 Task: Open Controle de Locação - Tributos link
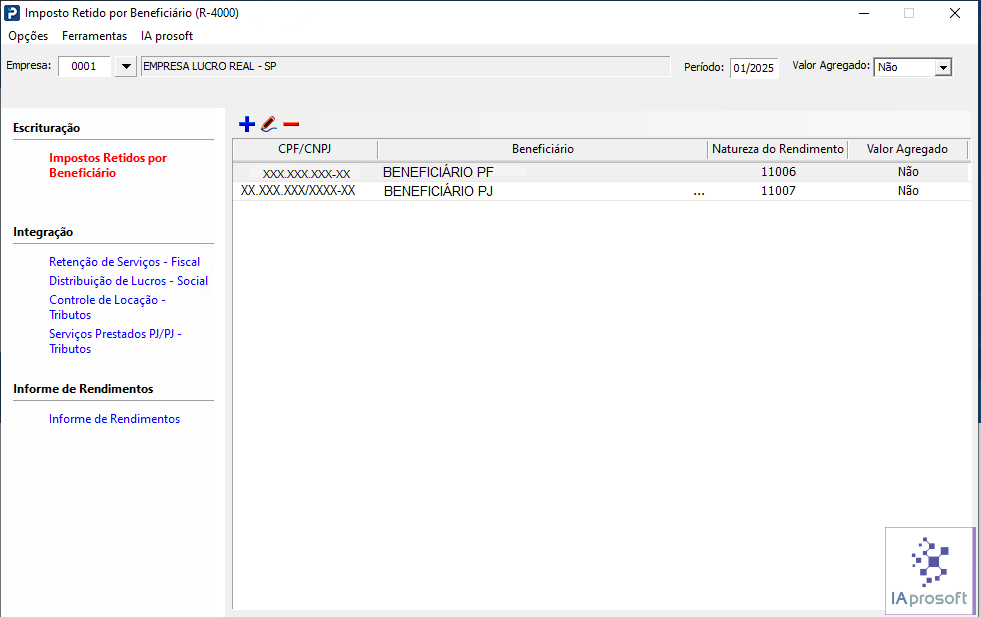tap(107, 307)
